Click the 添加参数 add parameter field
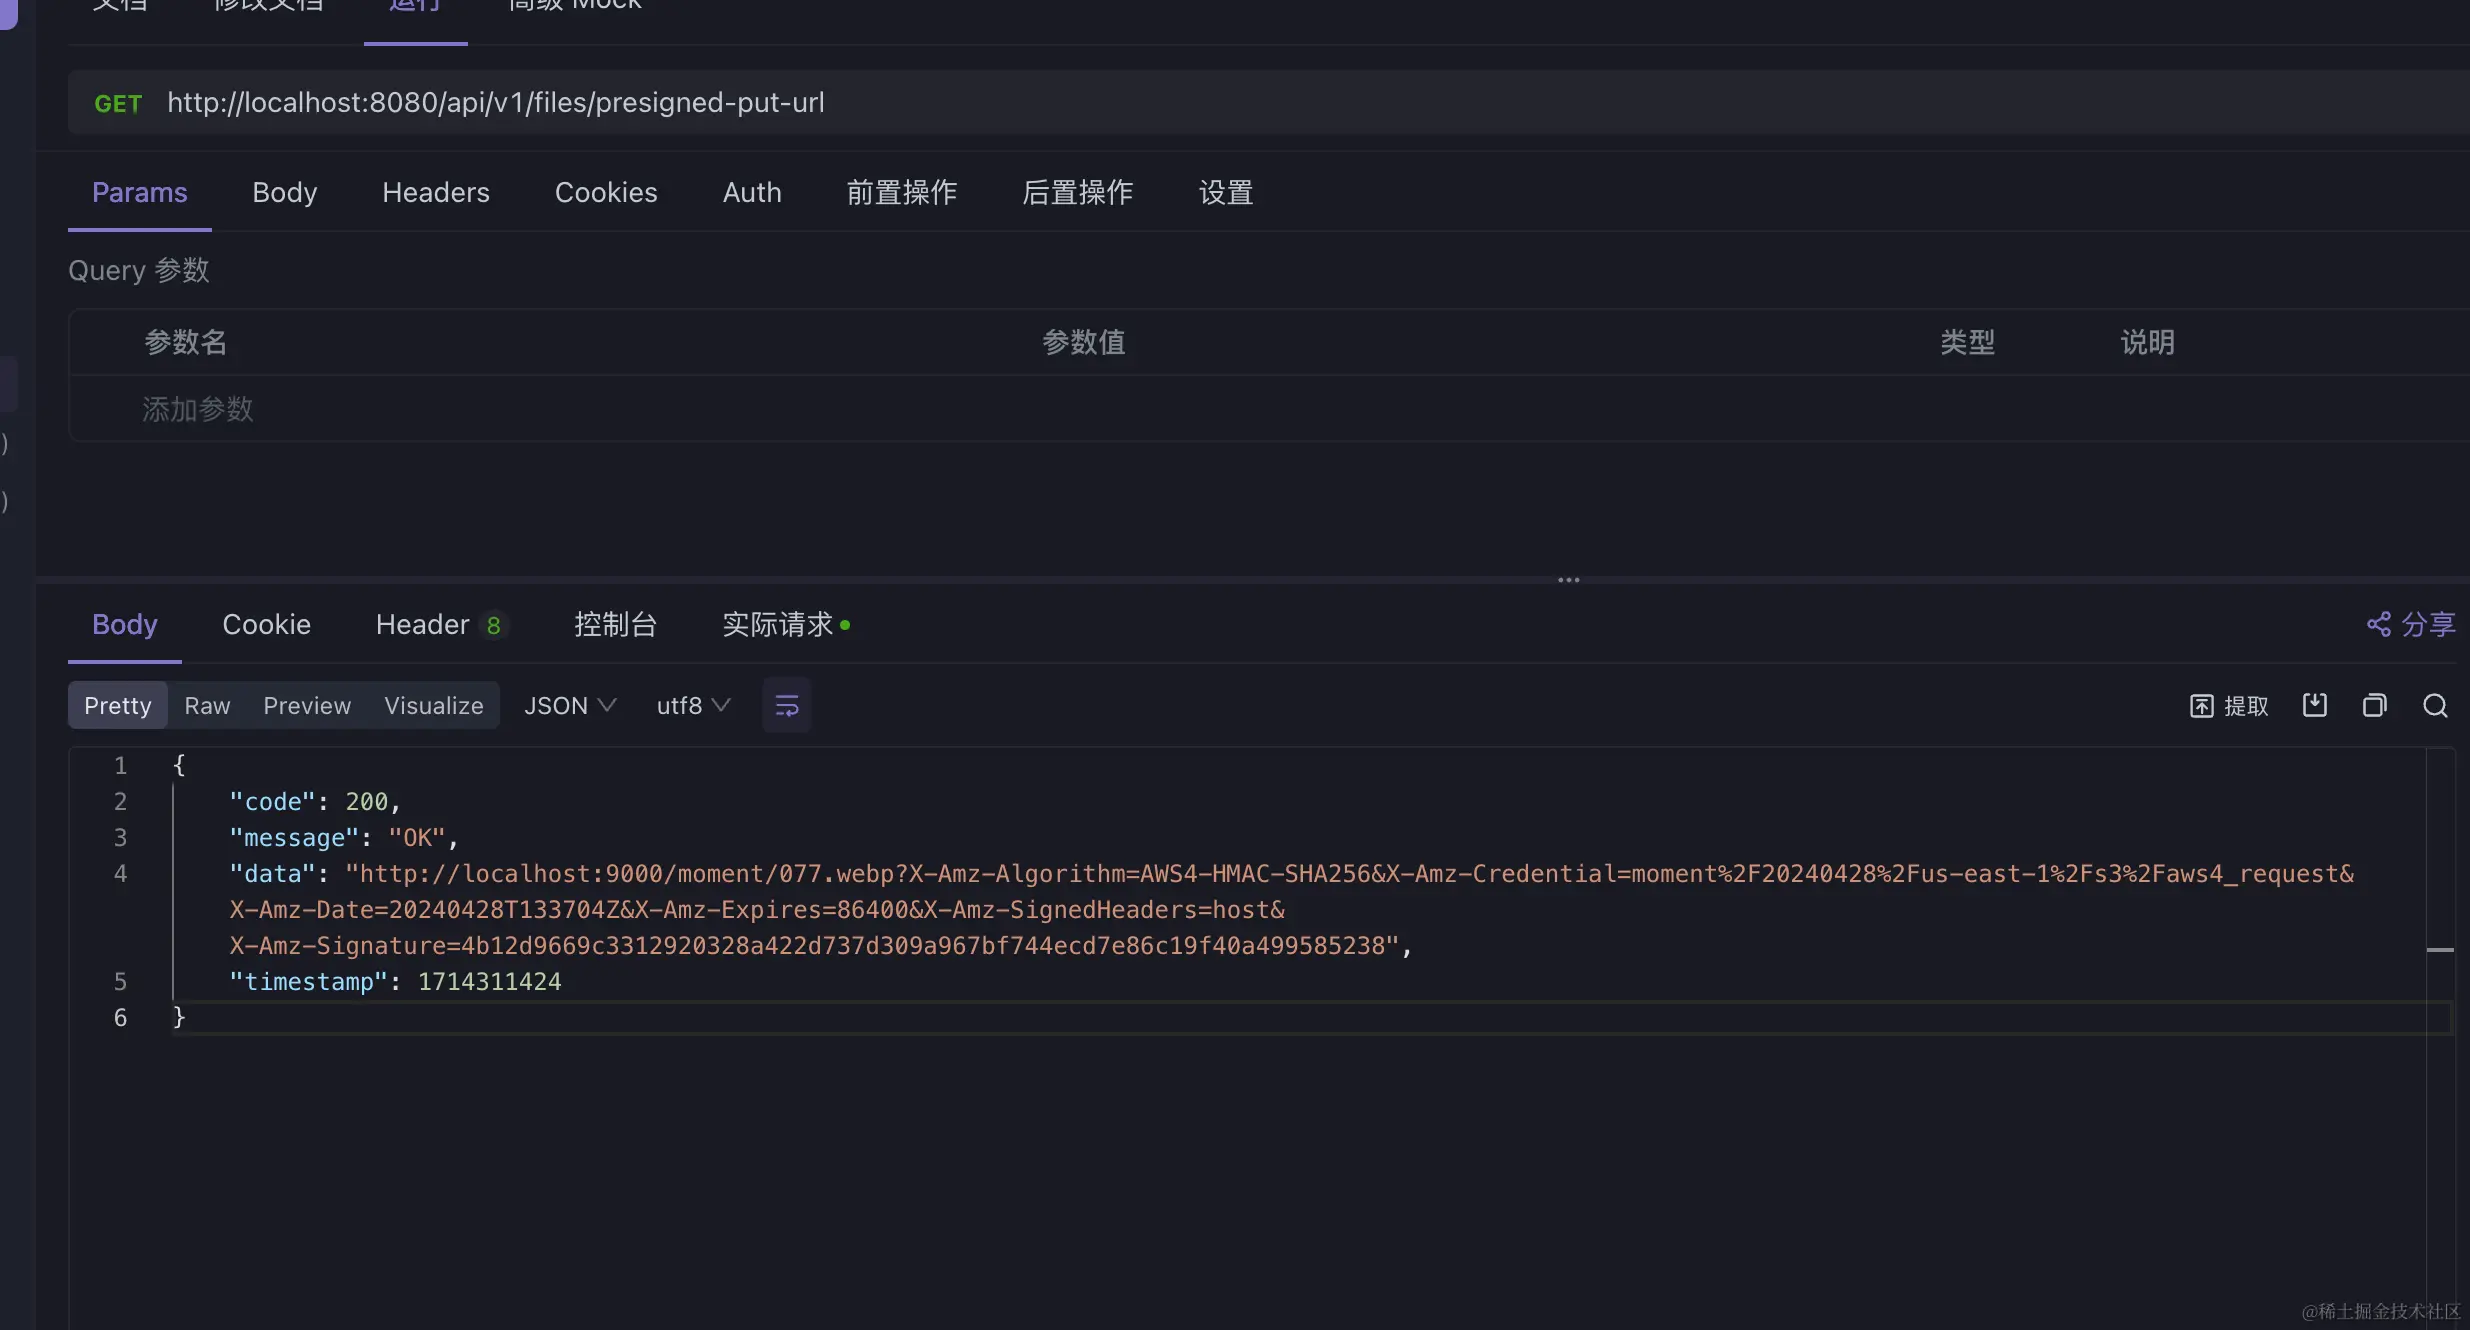Viewport: 2470px width, 1330px height. (198, 409)
